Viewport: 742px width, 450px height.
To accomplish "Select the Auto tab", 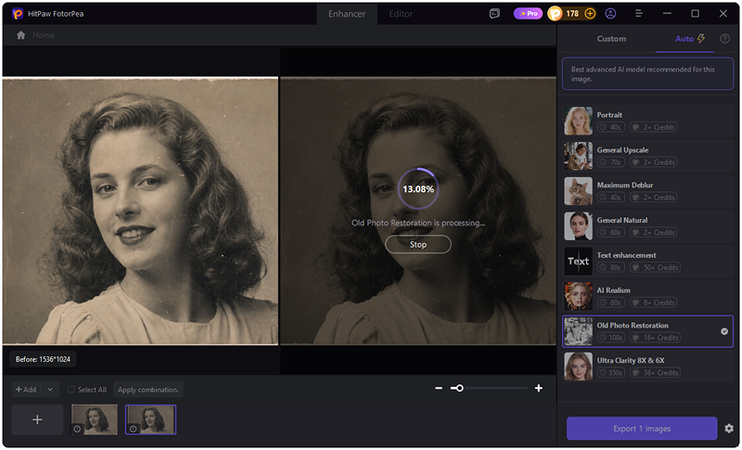I will pos(689,39).
